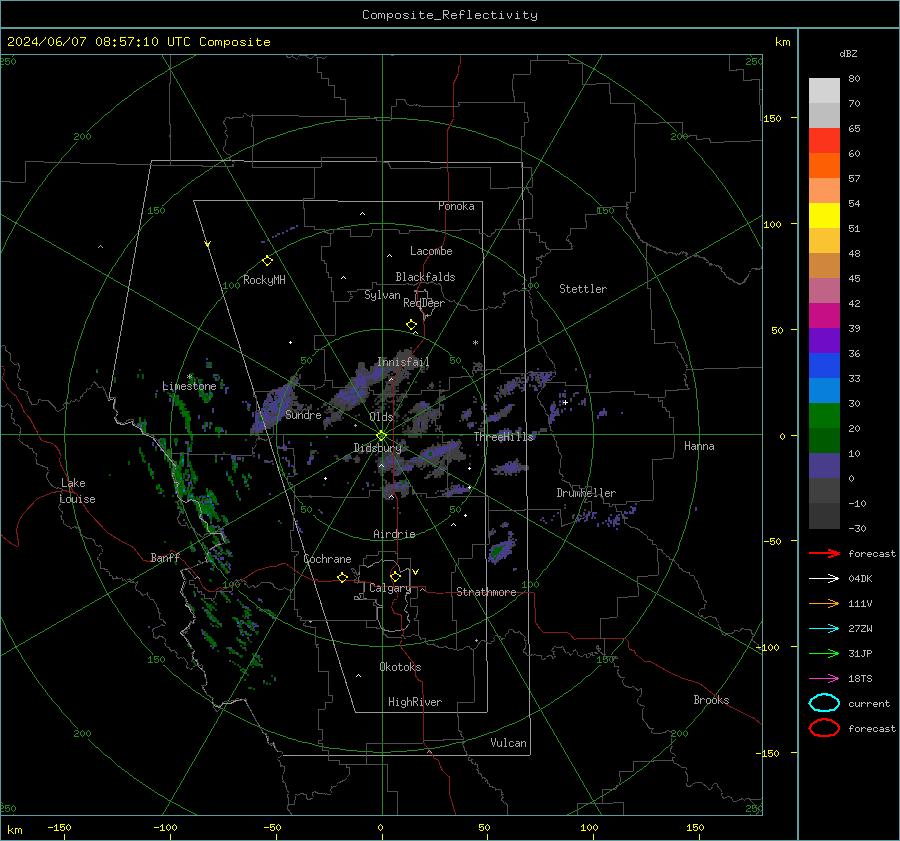
Task: Select the Olds town label
Action: (x=381, y=417)
